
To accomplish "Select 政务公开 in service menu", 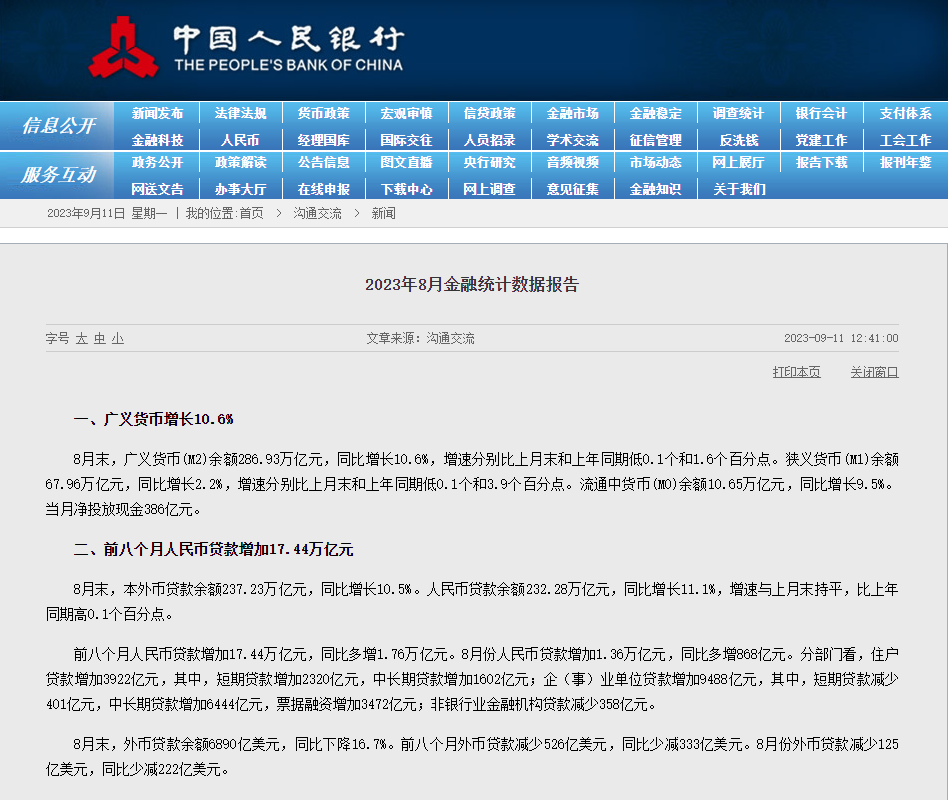I will click(x=157, y=163).
